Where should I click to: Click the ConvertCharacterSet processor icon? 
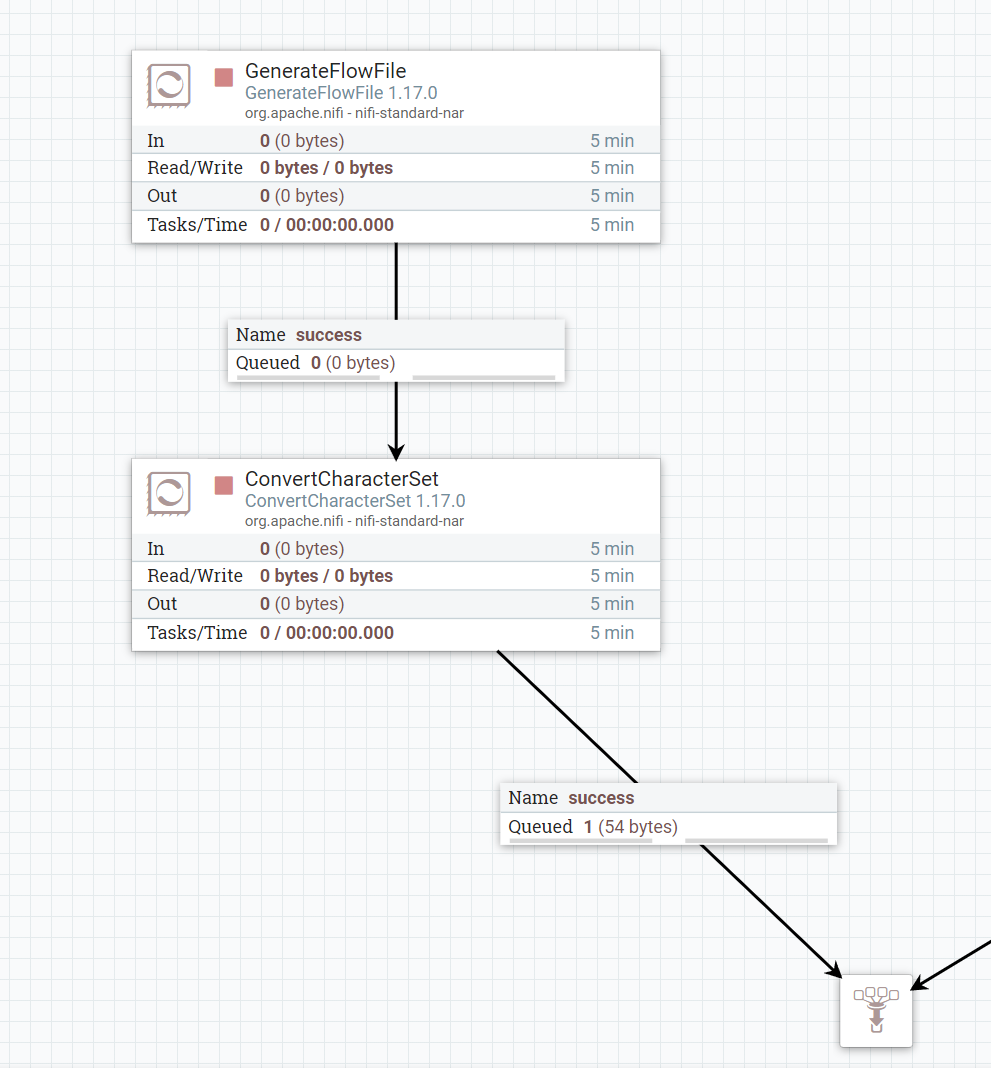pos(169,493)
